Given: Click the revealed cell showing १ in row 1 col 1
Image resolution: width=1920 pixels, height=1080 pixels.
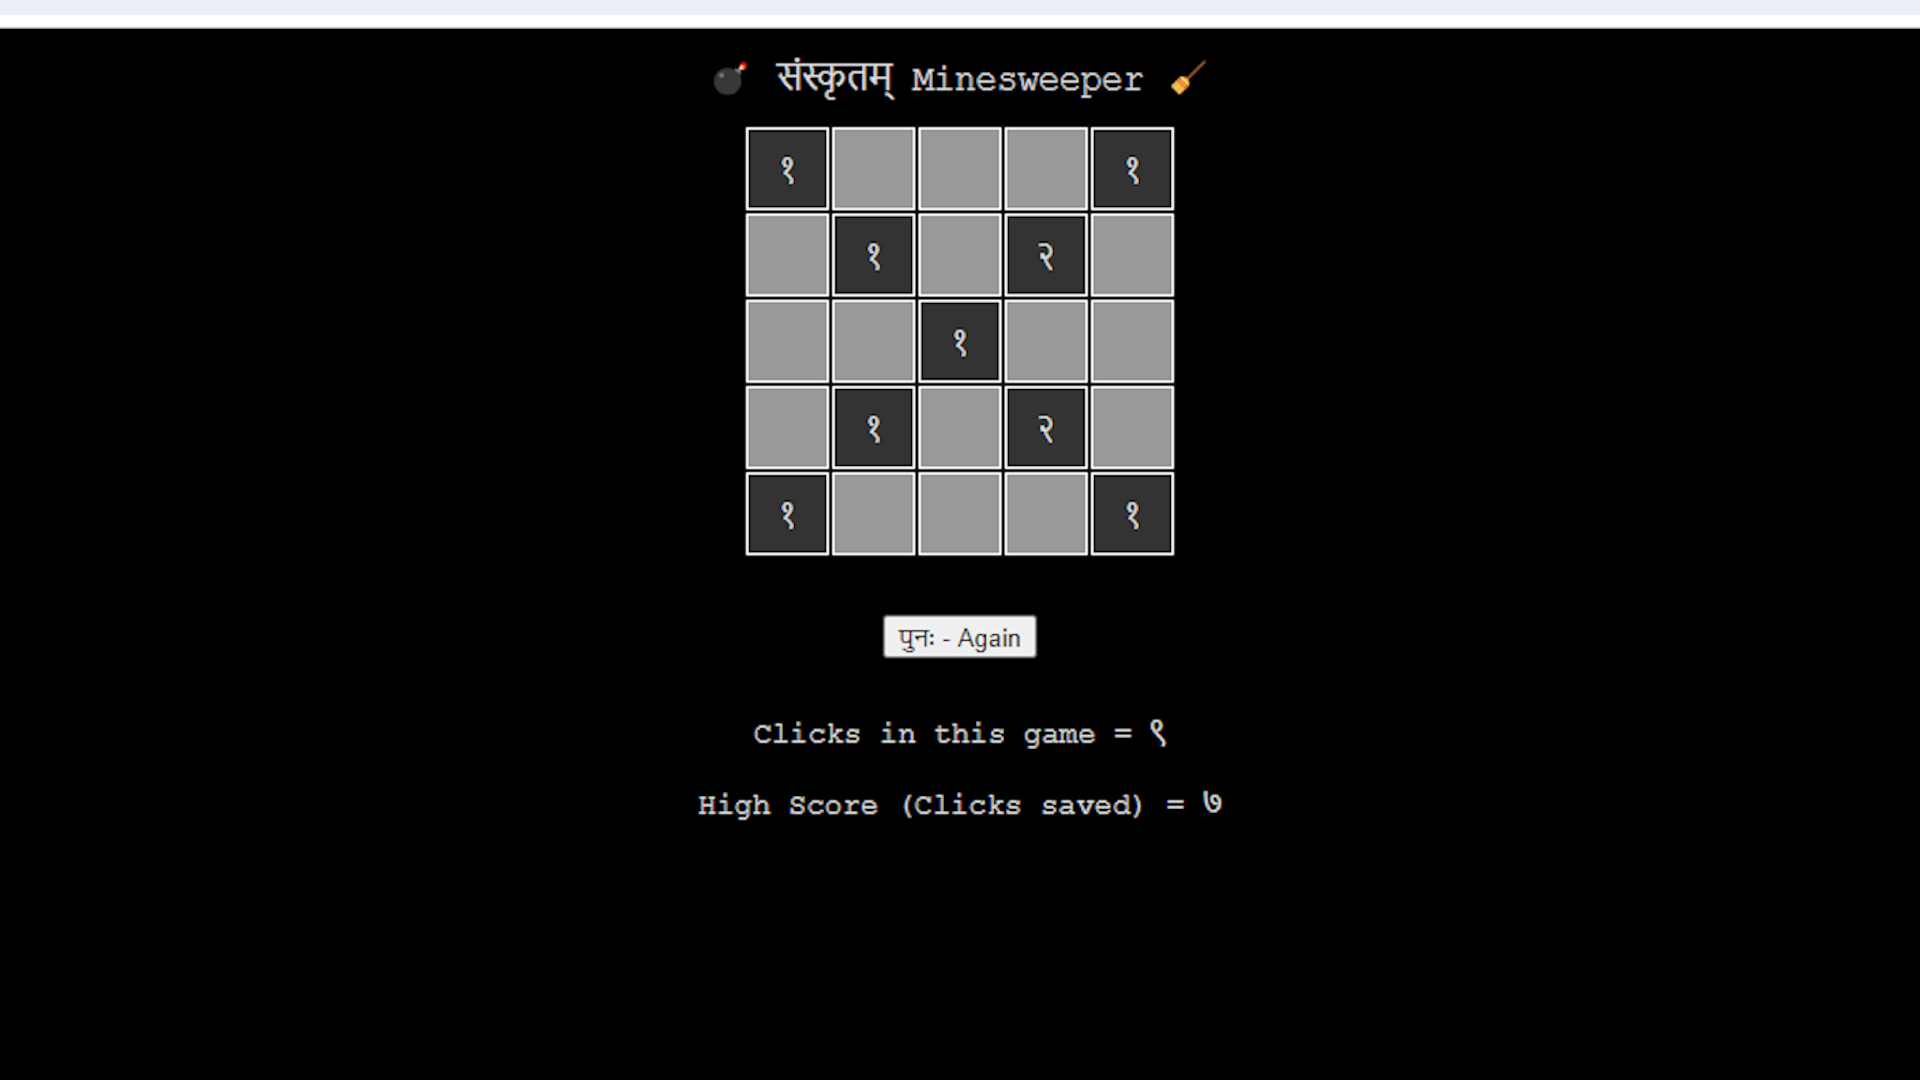Looking at the screenshot, I should click(787, 169).
